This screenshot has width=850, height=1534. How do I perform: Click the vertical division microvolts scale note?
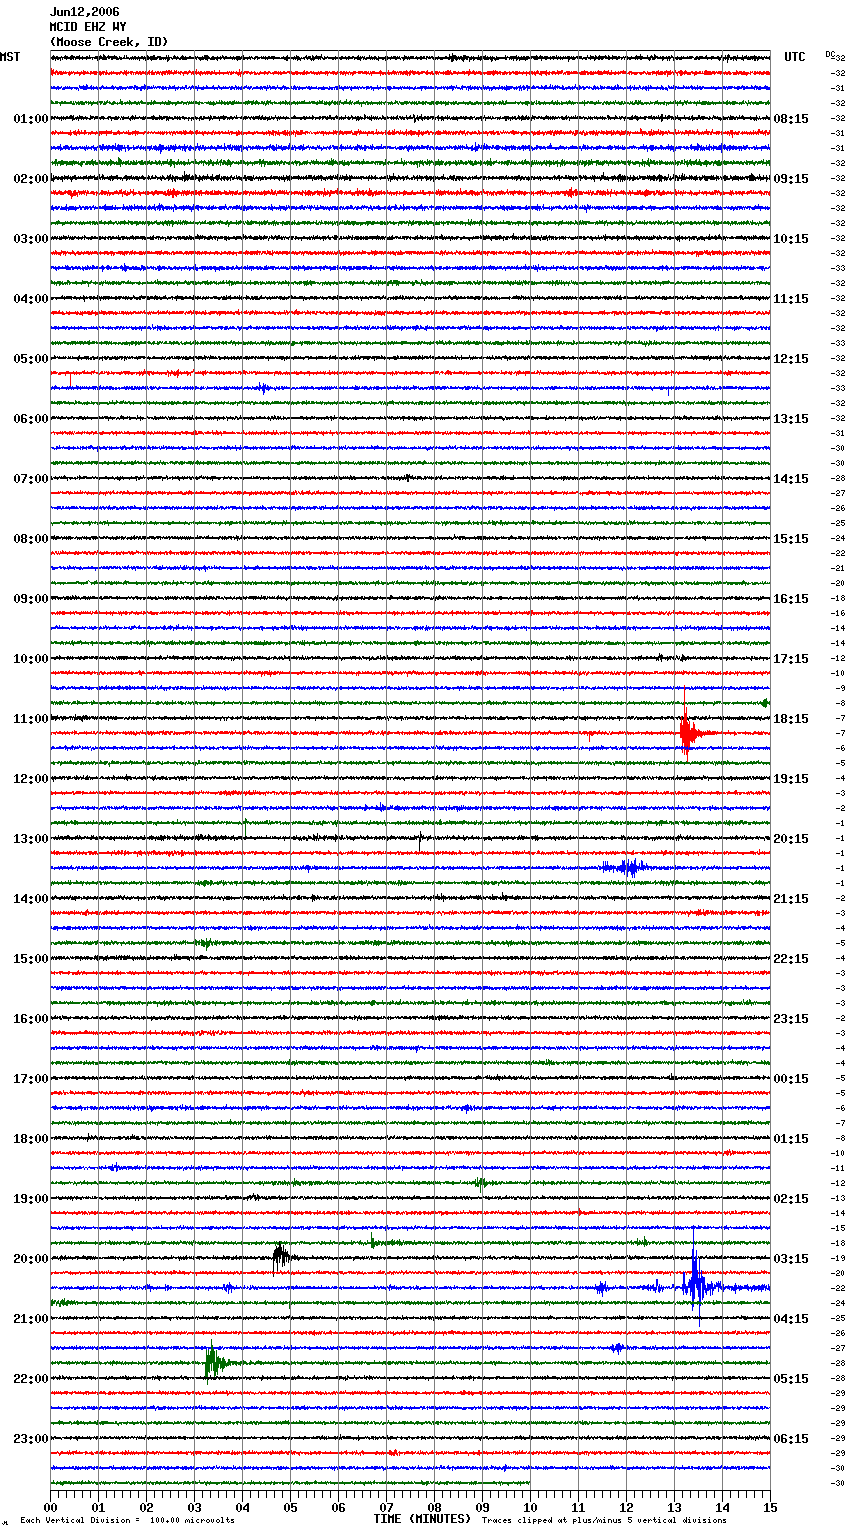tap(127, 1520)
